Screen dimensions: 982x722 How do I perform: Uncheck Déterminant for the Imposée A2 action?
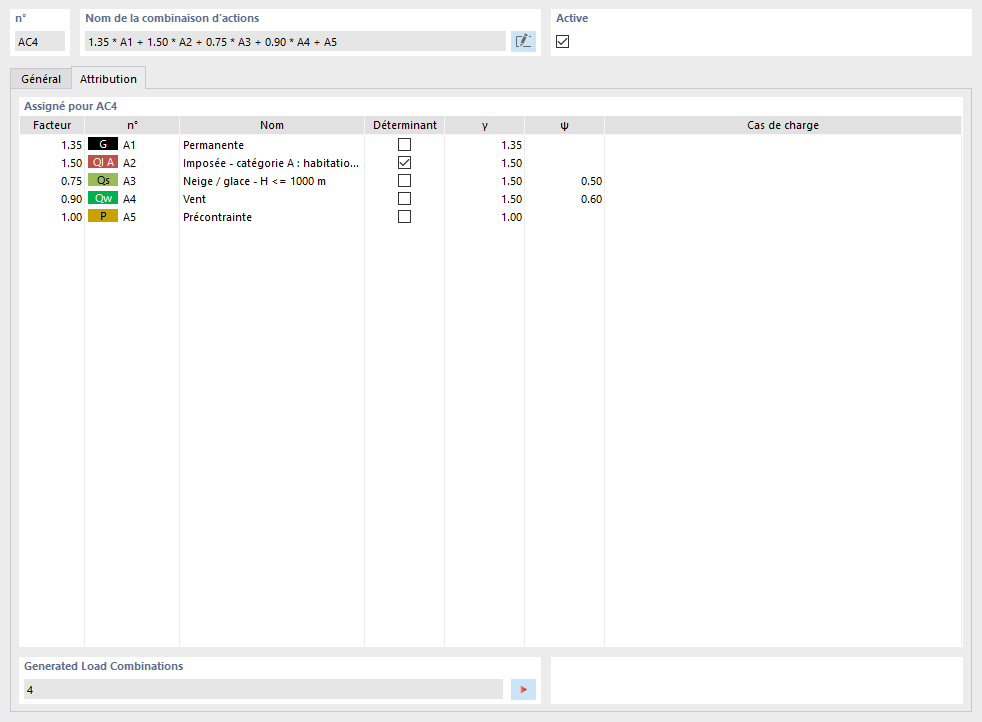404,162
